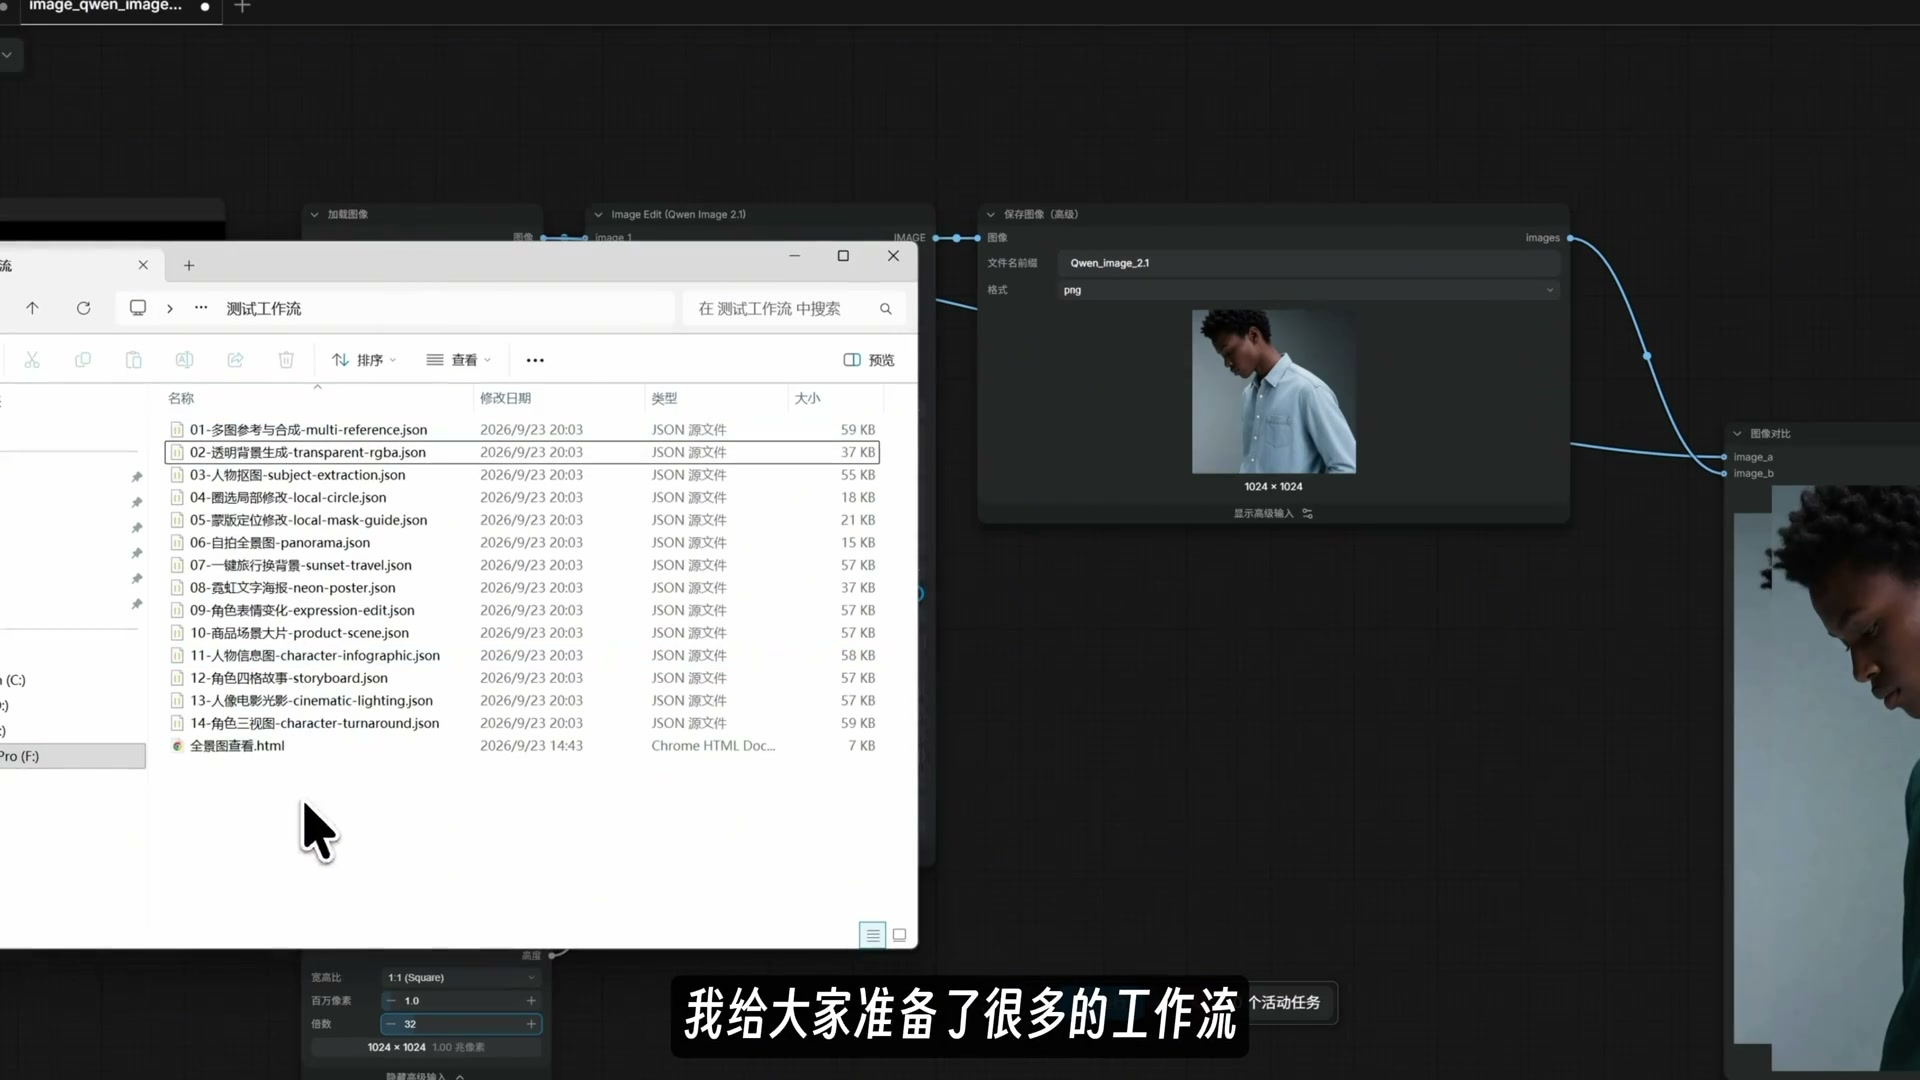Click the 个活动任务 button

pos(1285,1002)
